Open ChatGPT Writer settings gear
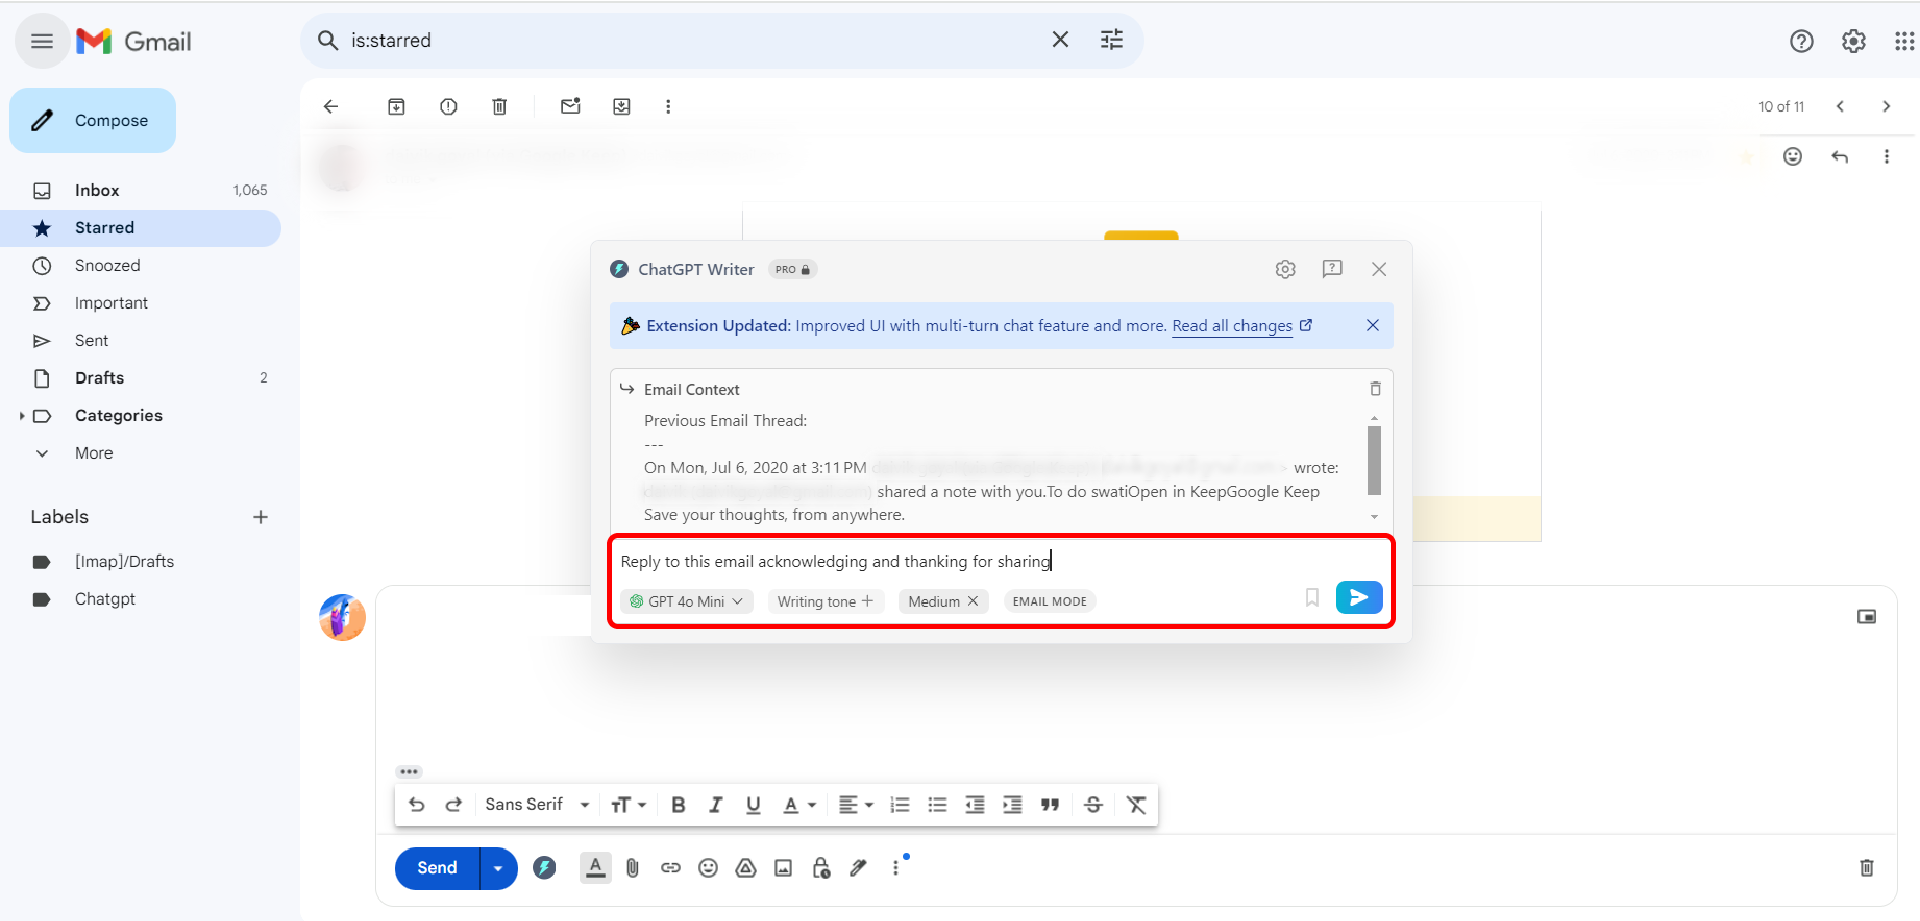 point(1285,269)
